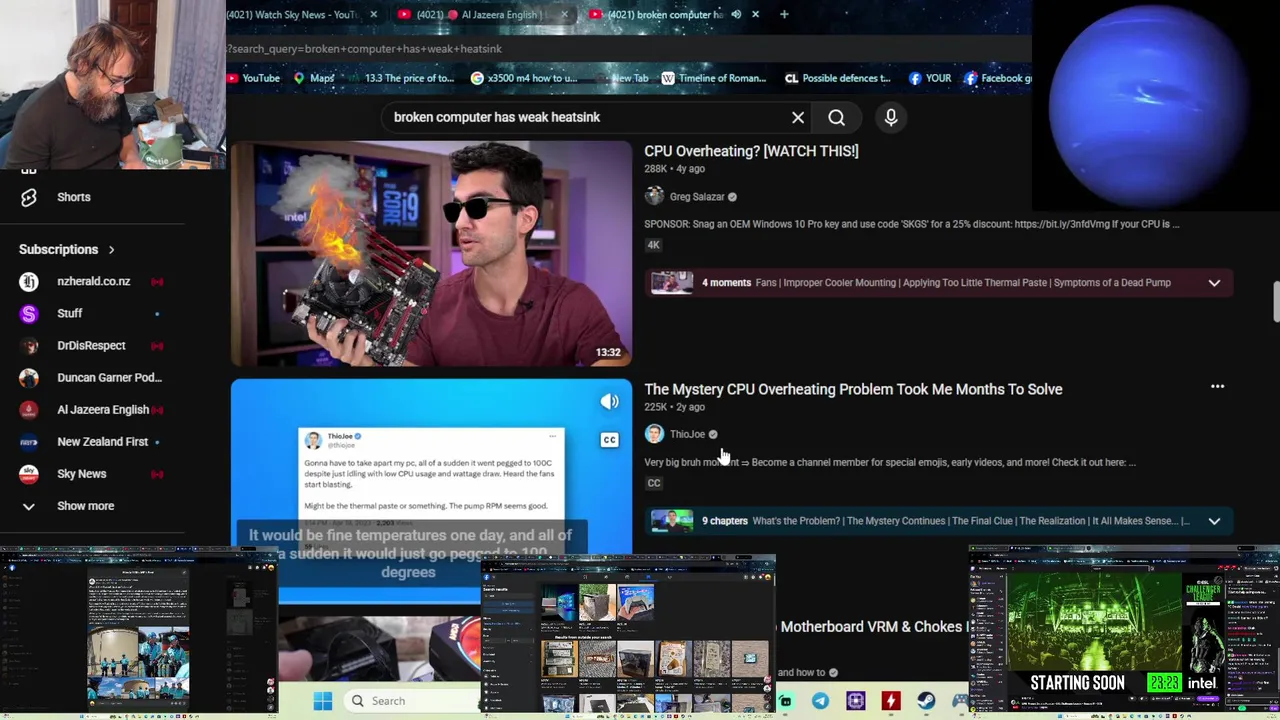1280x720 pixels.
Task: Open ThioJoe channel name link
Action: 687,434
